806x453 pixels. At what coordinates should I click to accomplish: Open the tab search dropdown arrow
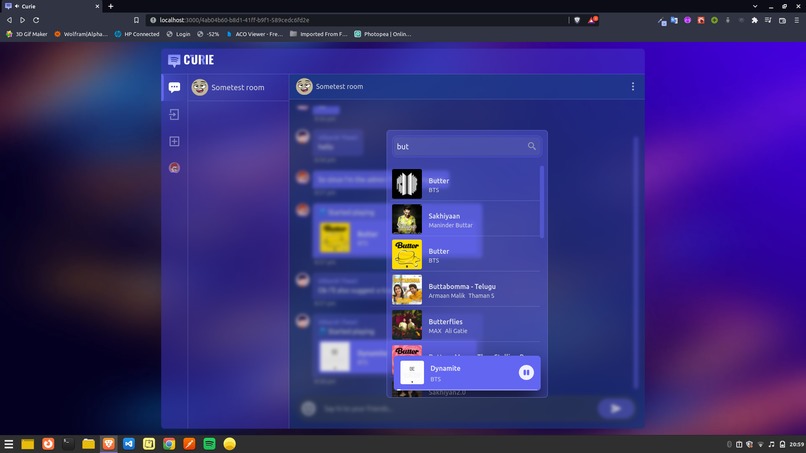point(755,6)
